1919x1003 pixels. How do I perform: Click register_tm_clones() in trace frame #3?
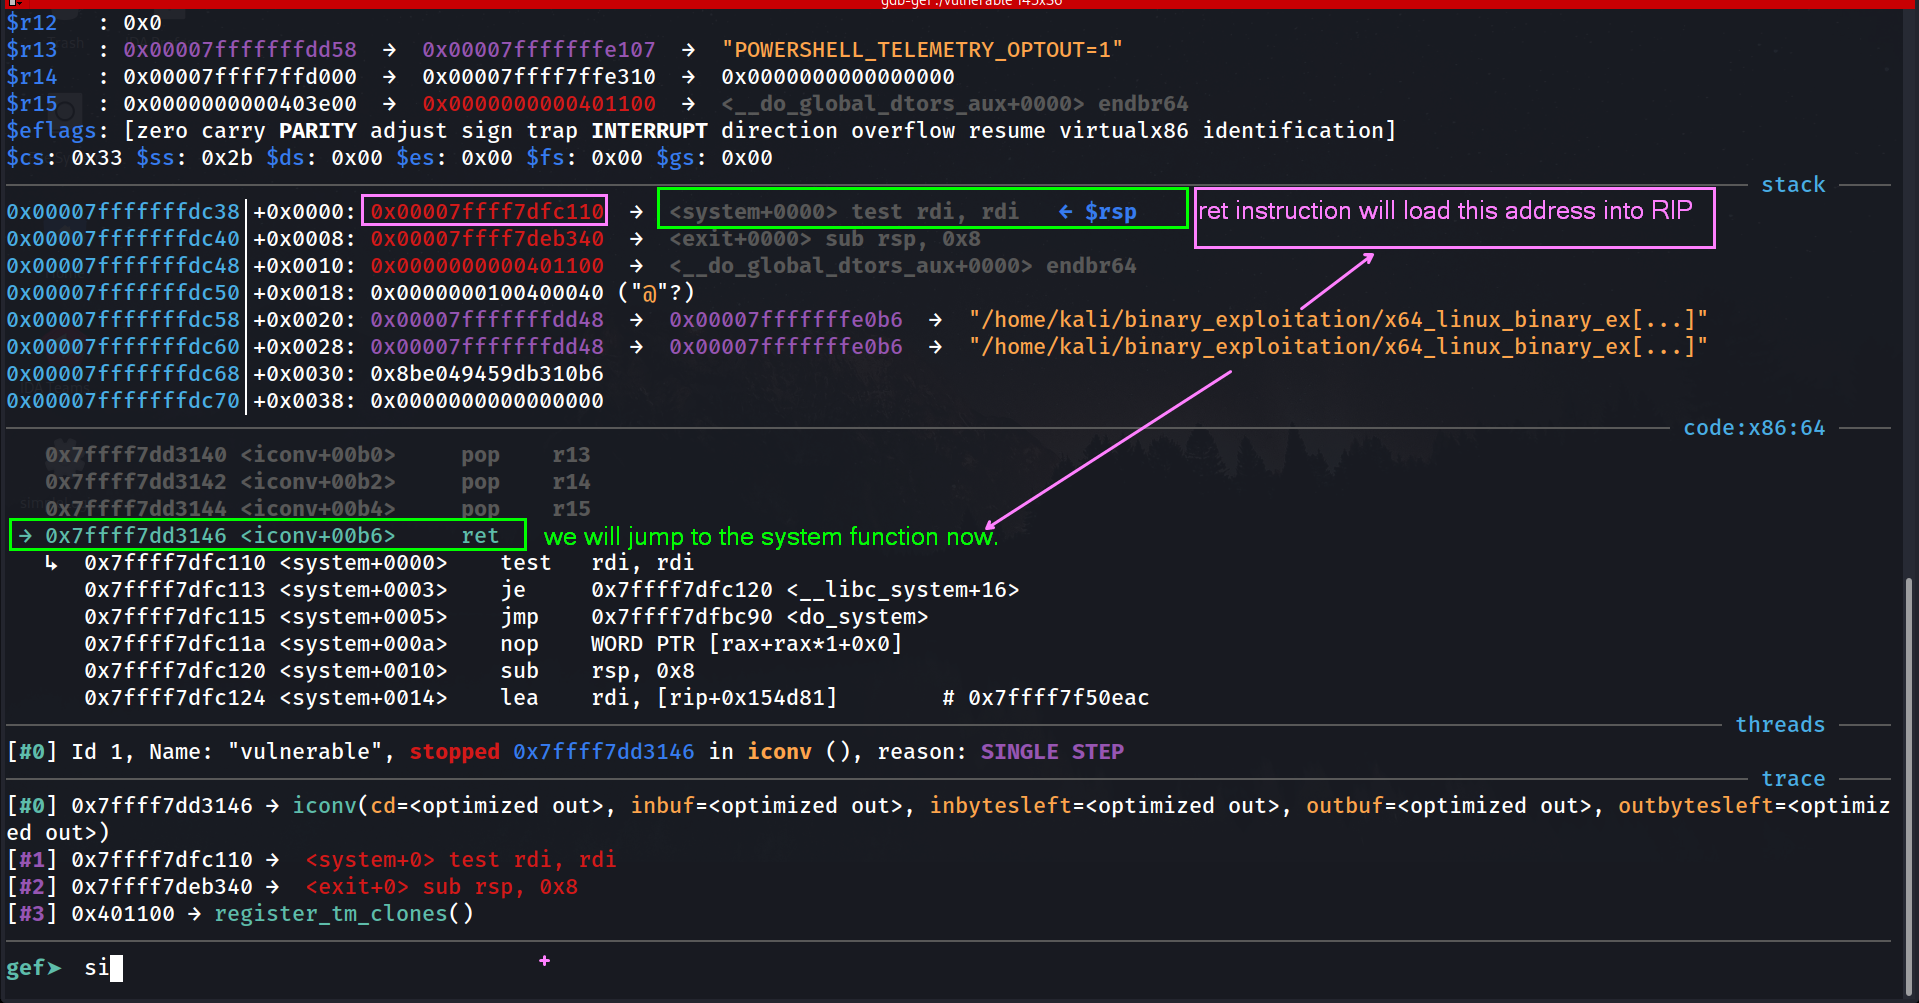(343, 914)
